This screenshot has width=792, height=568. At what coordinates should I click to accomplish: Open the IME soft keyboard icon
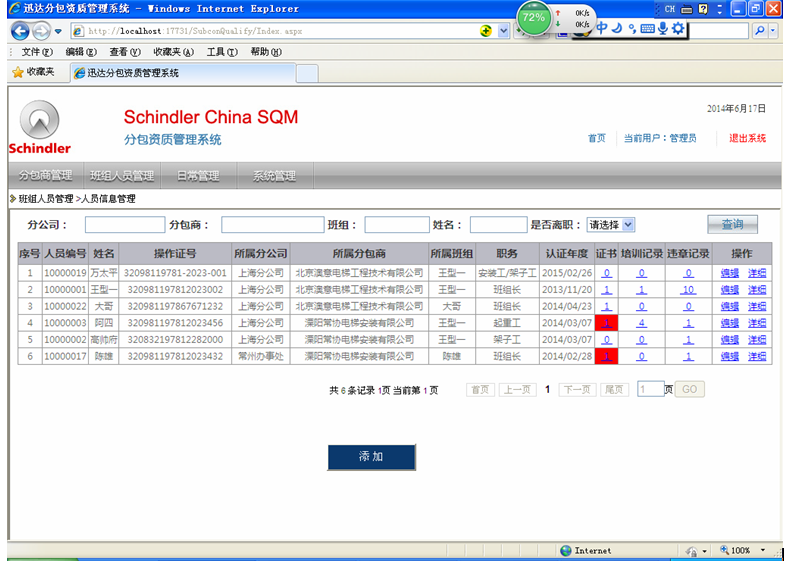[x=647, y=28]
